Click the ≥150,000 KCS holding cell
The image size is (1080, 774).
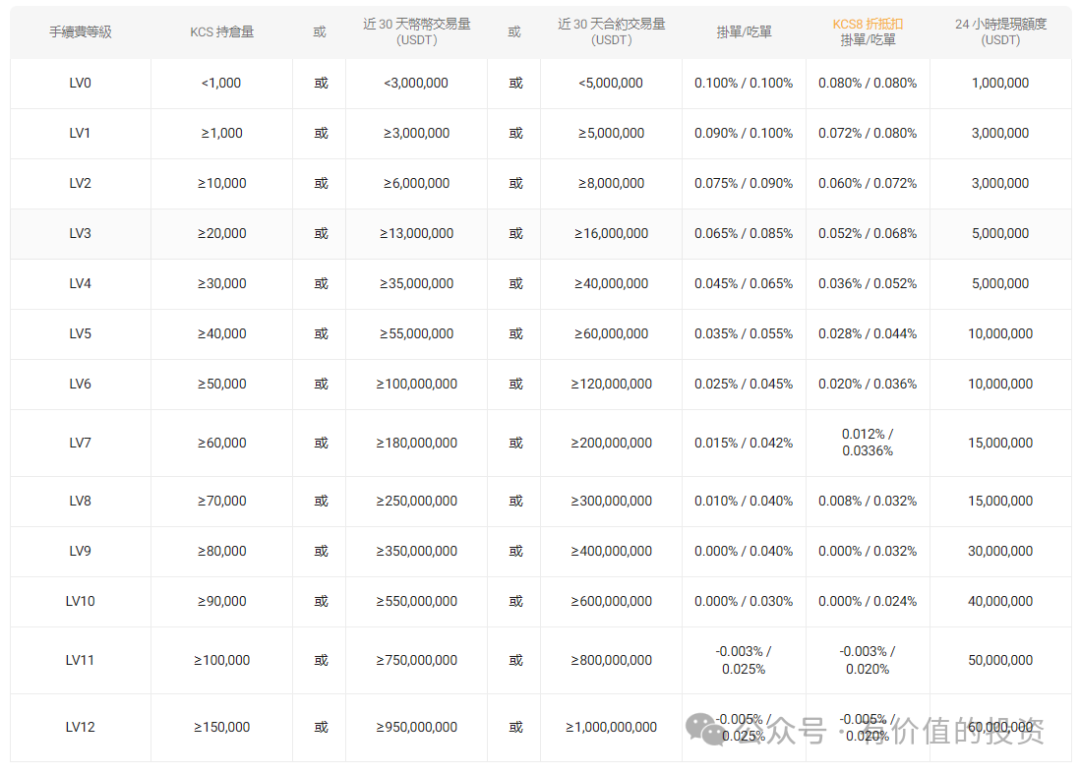(x=222, y=727)
